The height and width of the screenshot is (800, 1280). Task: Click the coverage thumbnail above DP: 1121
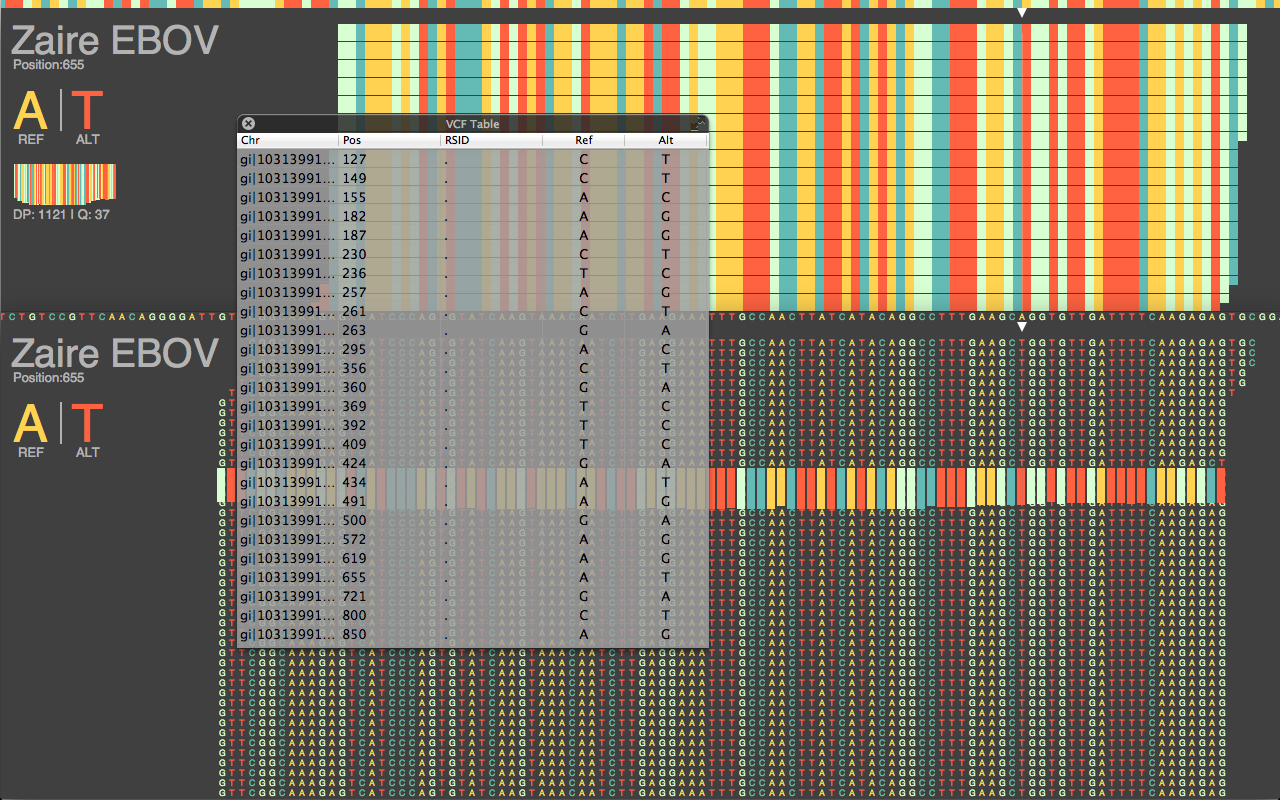[65, 183]
